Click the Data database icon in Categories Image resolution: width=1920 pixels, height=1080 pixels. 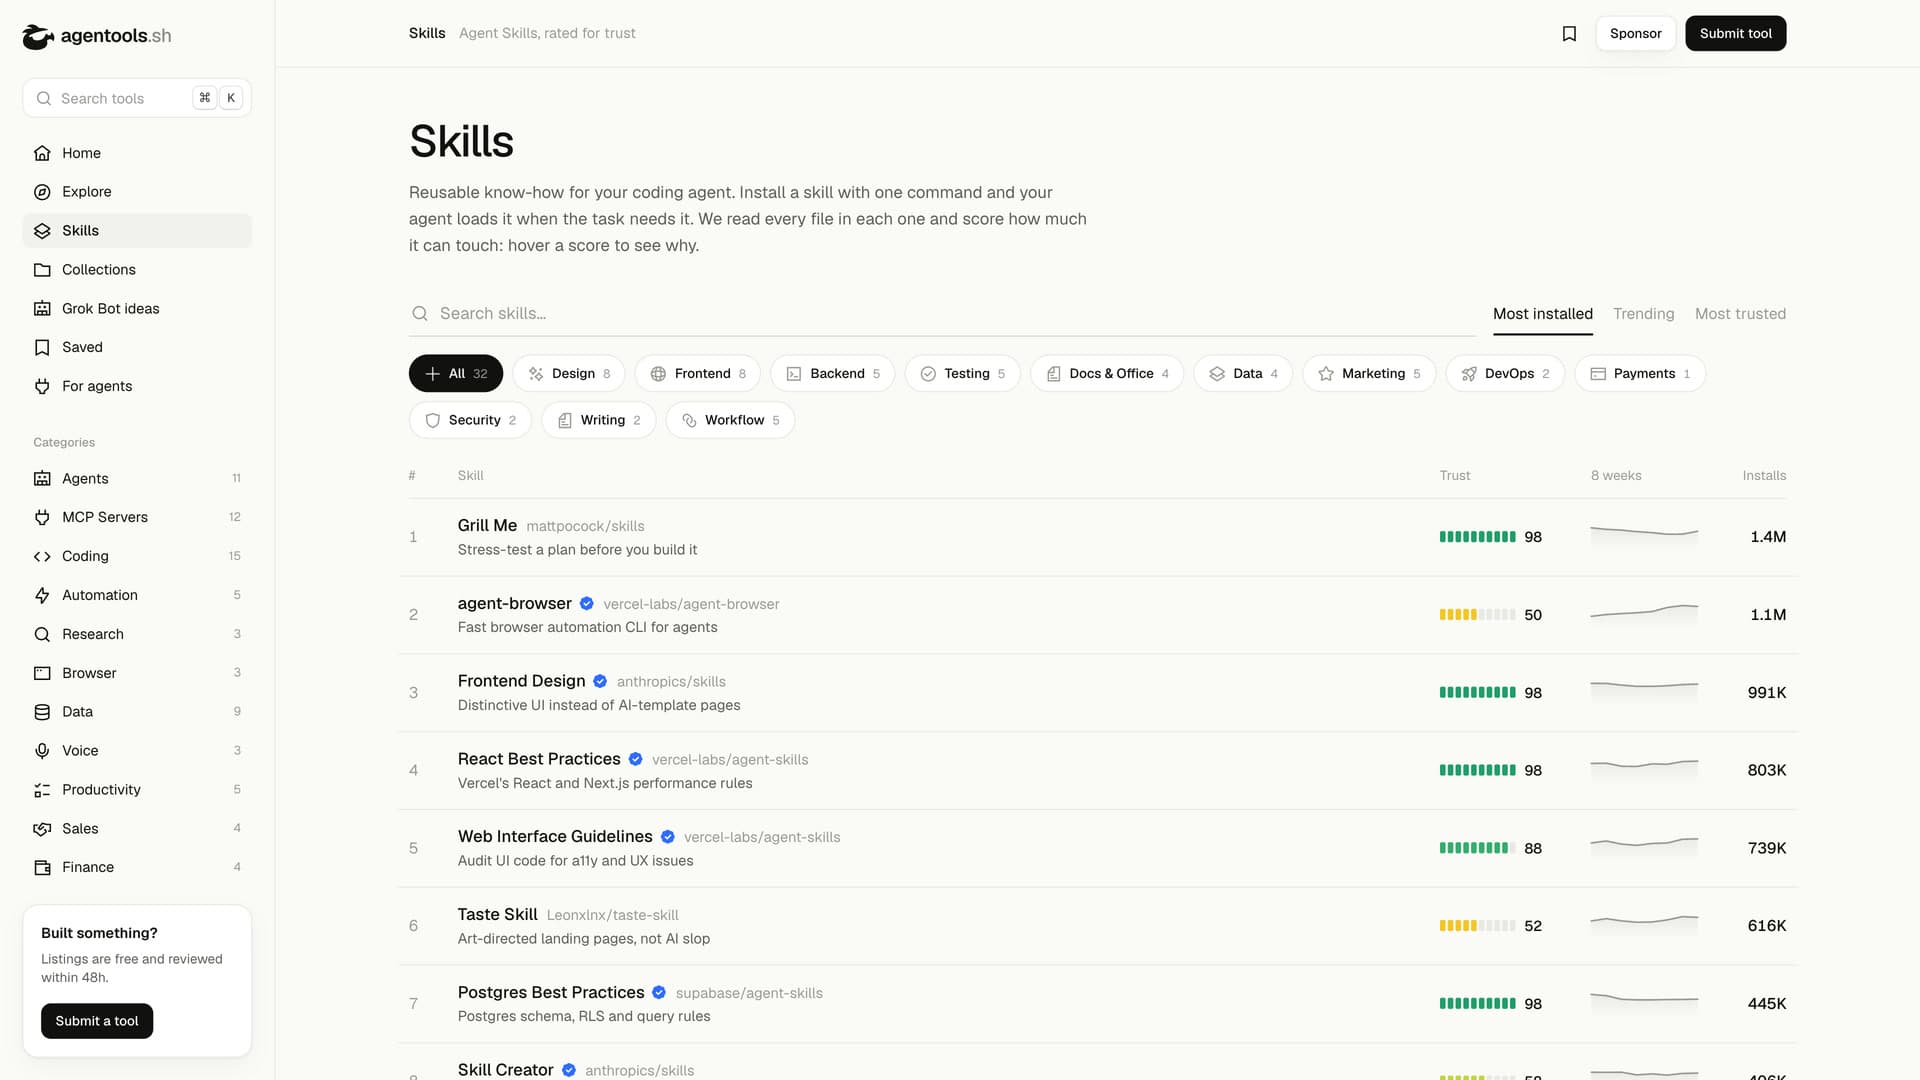(42, 712)
